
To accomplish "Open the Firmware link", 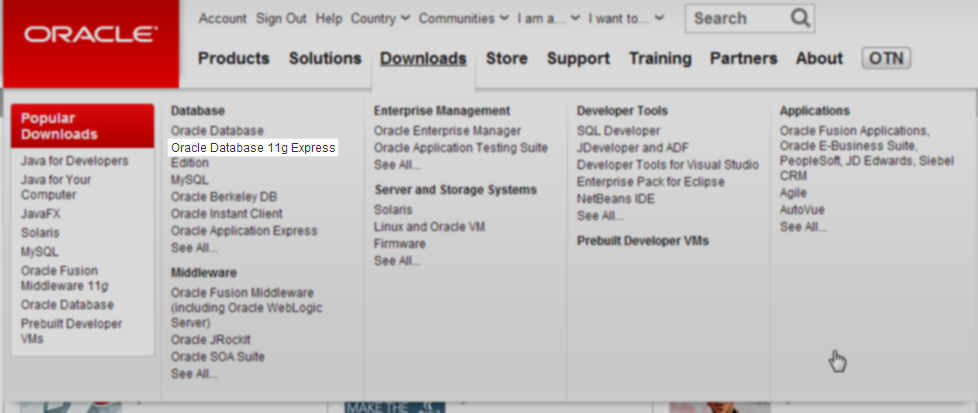I will [x=400, y=243].
